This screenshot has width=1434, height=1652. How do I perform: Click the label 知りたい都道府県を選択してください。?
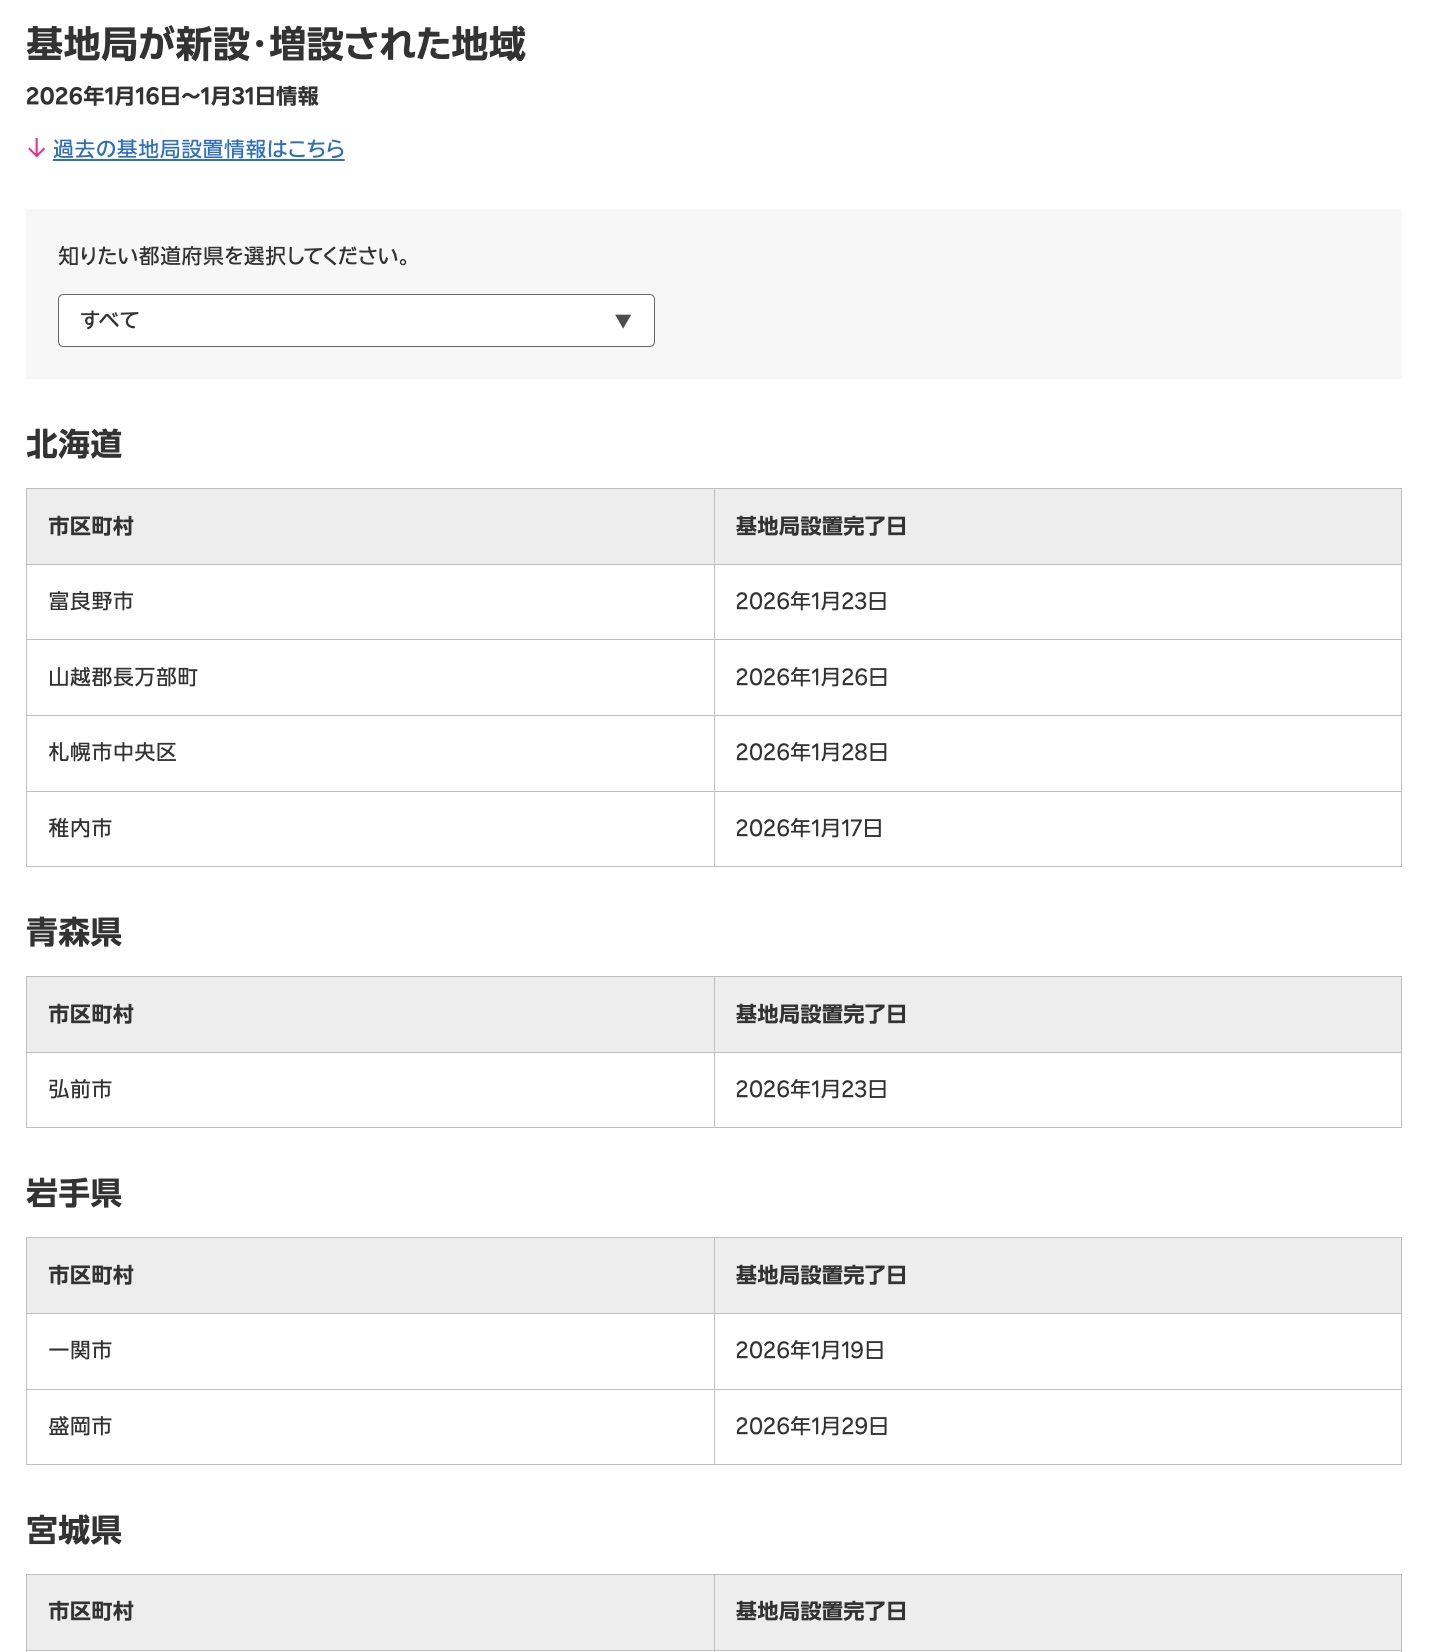pyautogui.click(x=235, y=256)
